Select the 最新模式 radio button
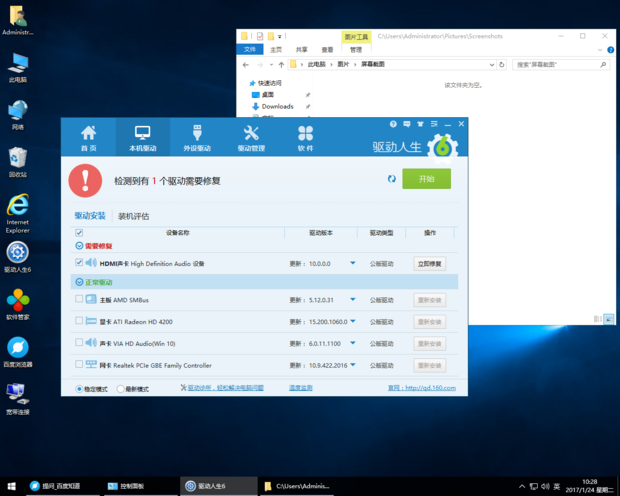This screenshot has width=620, height=496. click(121, 389)
